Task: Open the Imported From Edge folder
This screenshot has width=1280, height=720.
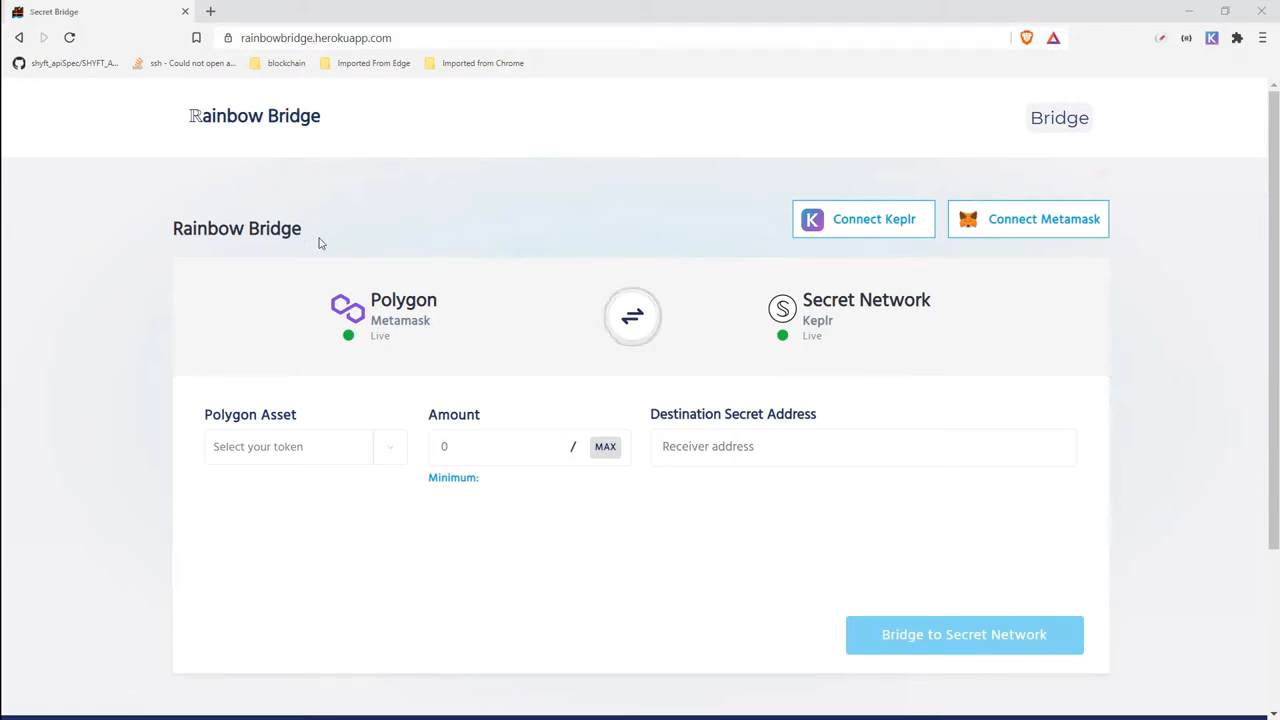Action: tap(365, 63)
